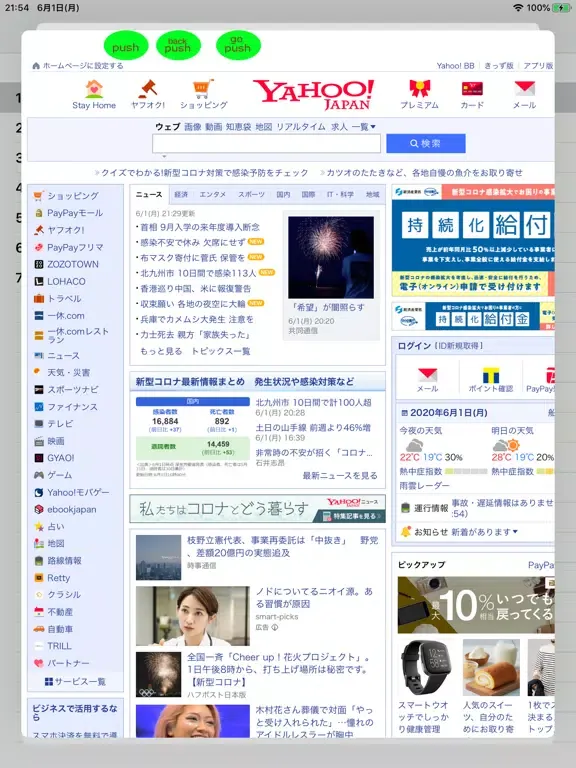This screenshot has width=576, height=768.
Task: Focus the web search text field
Action: coord(266,144)
